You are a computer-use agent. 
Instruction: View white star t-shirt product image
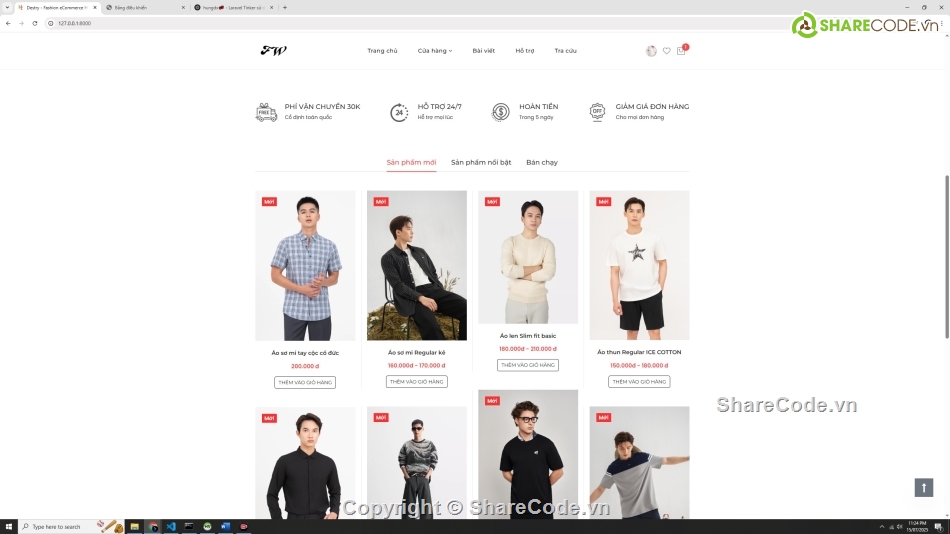click(x=639, y=265)
